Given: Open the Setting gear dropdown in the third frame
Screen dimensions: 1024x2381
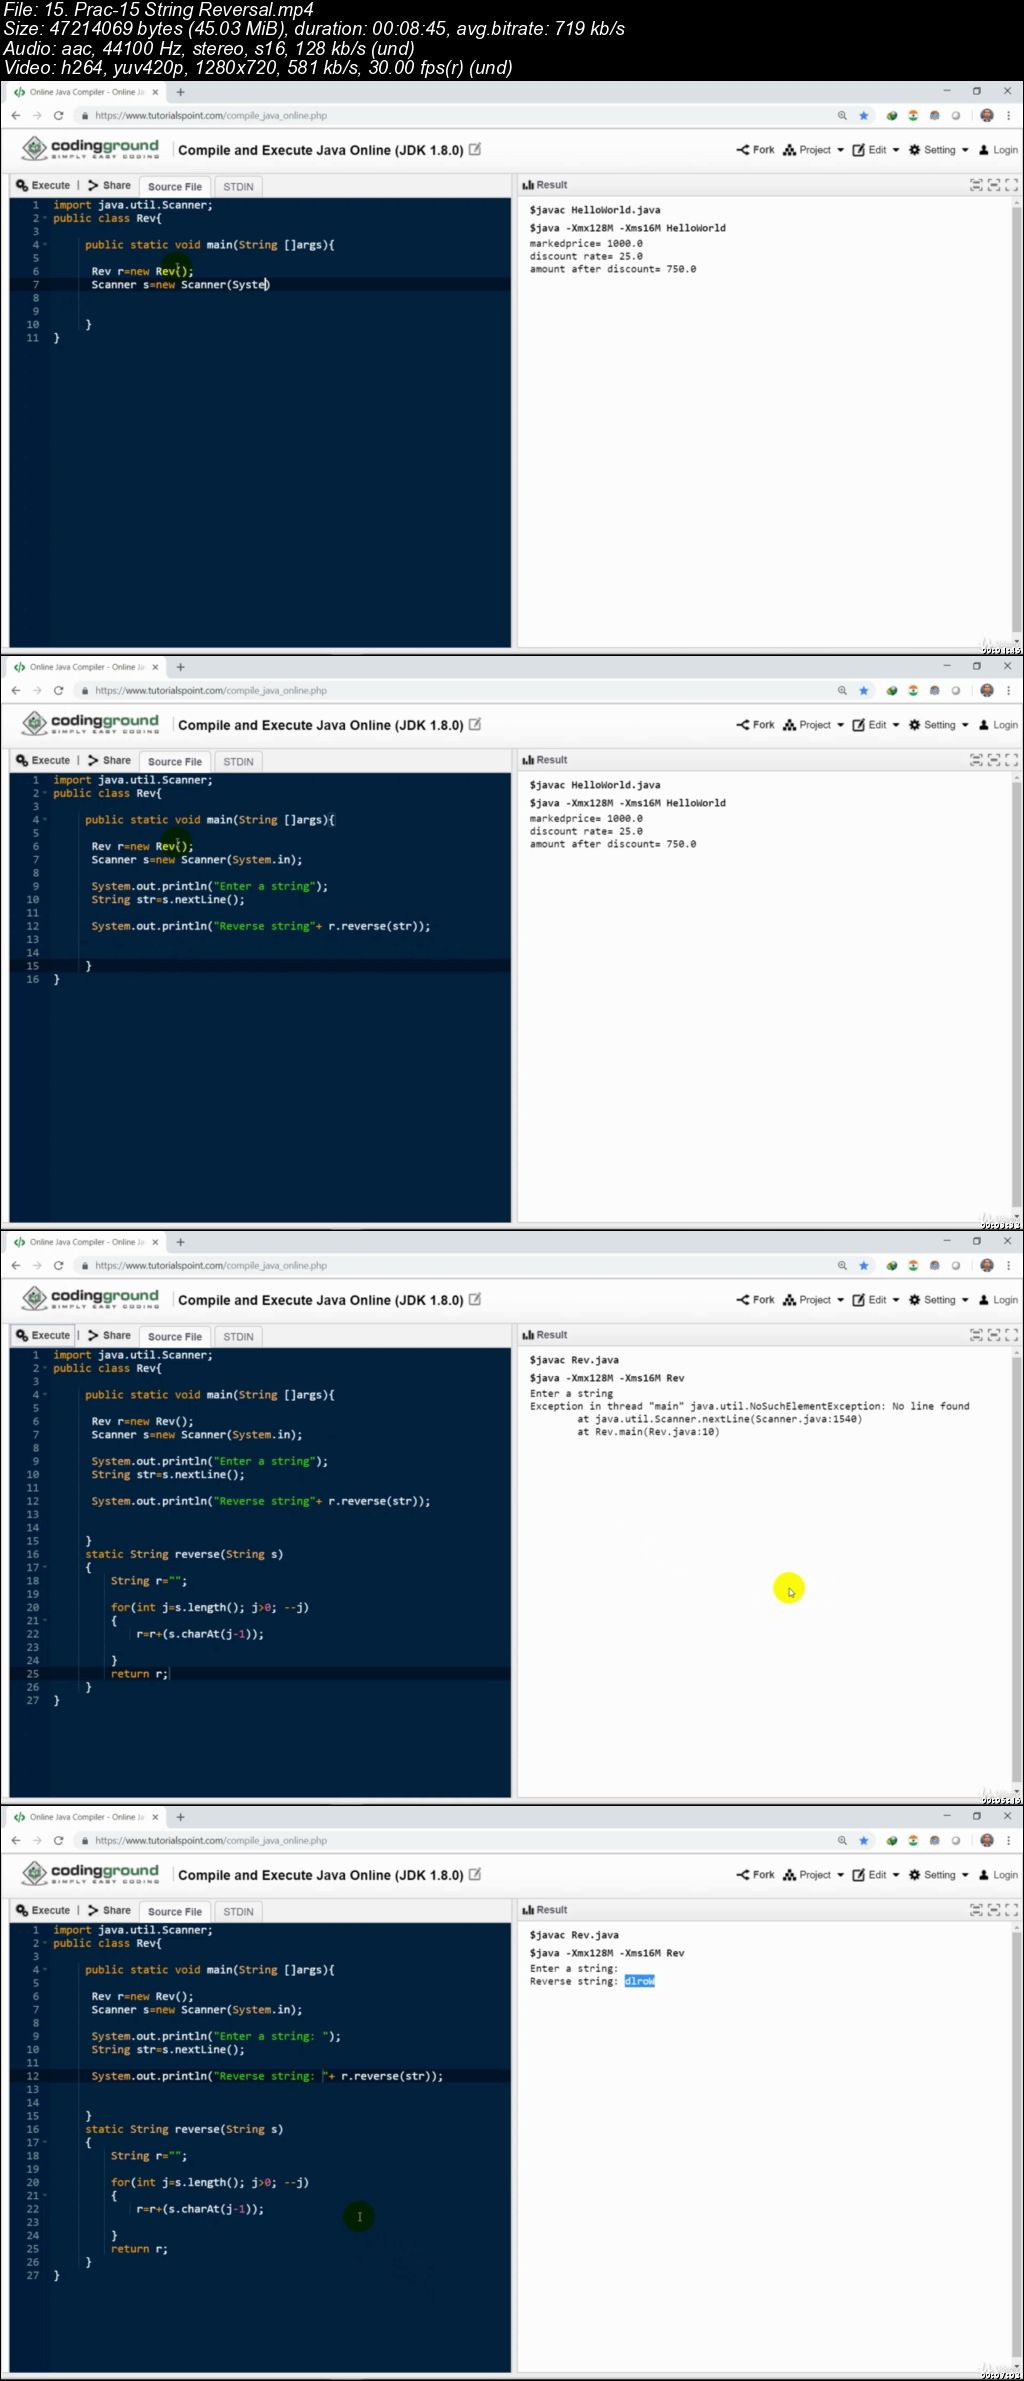Looking at the screenshot, I should coord(938,1300).
